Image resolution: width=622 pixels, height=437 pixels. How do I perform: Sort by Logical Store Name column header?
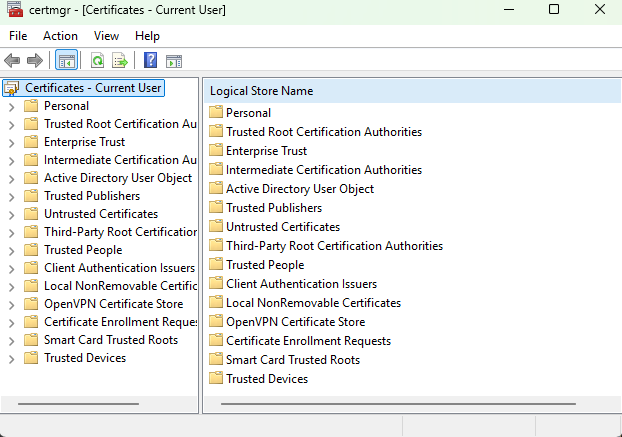coord(412,91)
